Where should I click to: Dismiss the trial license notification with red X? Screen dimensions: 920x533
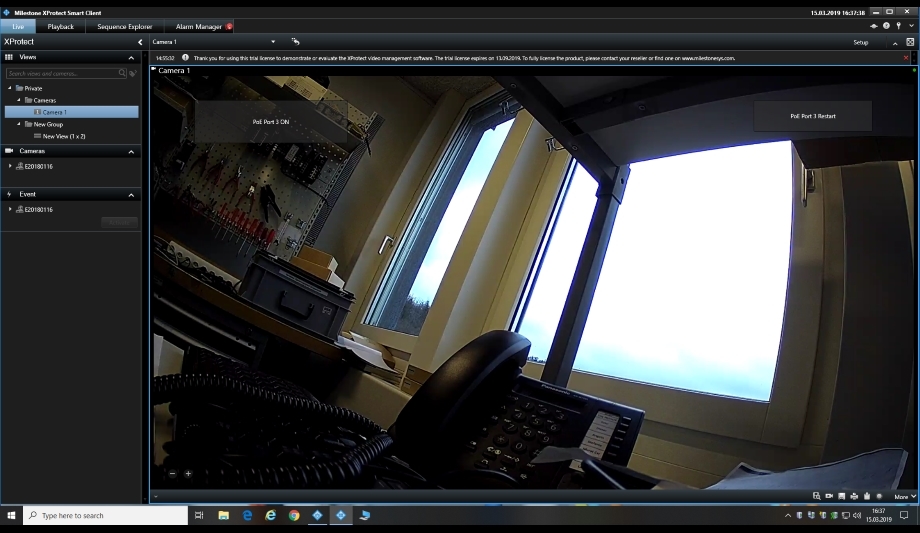906,58
